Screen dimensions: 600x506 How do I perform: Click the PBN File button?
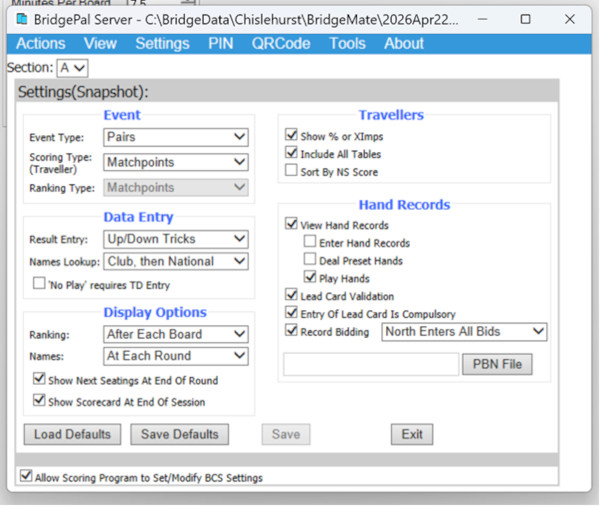(x=497, y=364)
